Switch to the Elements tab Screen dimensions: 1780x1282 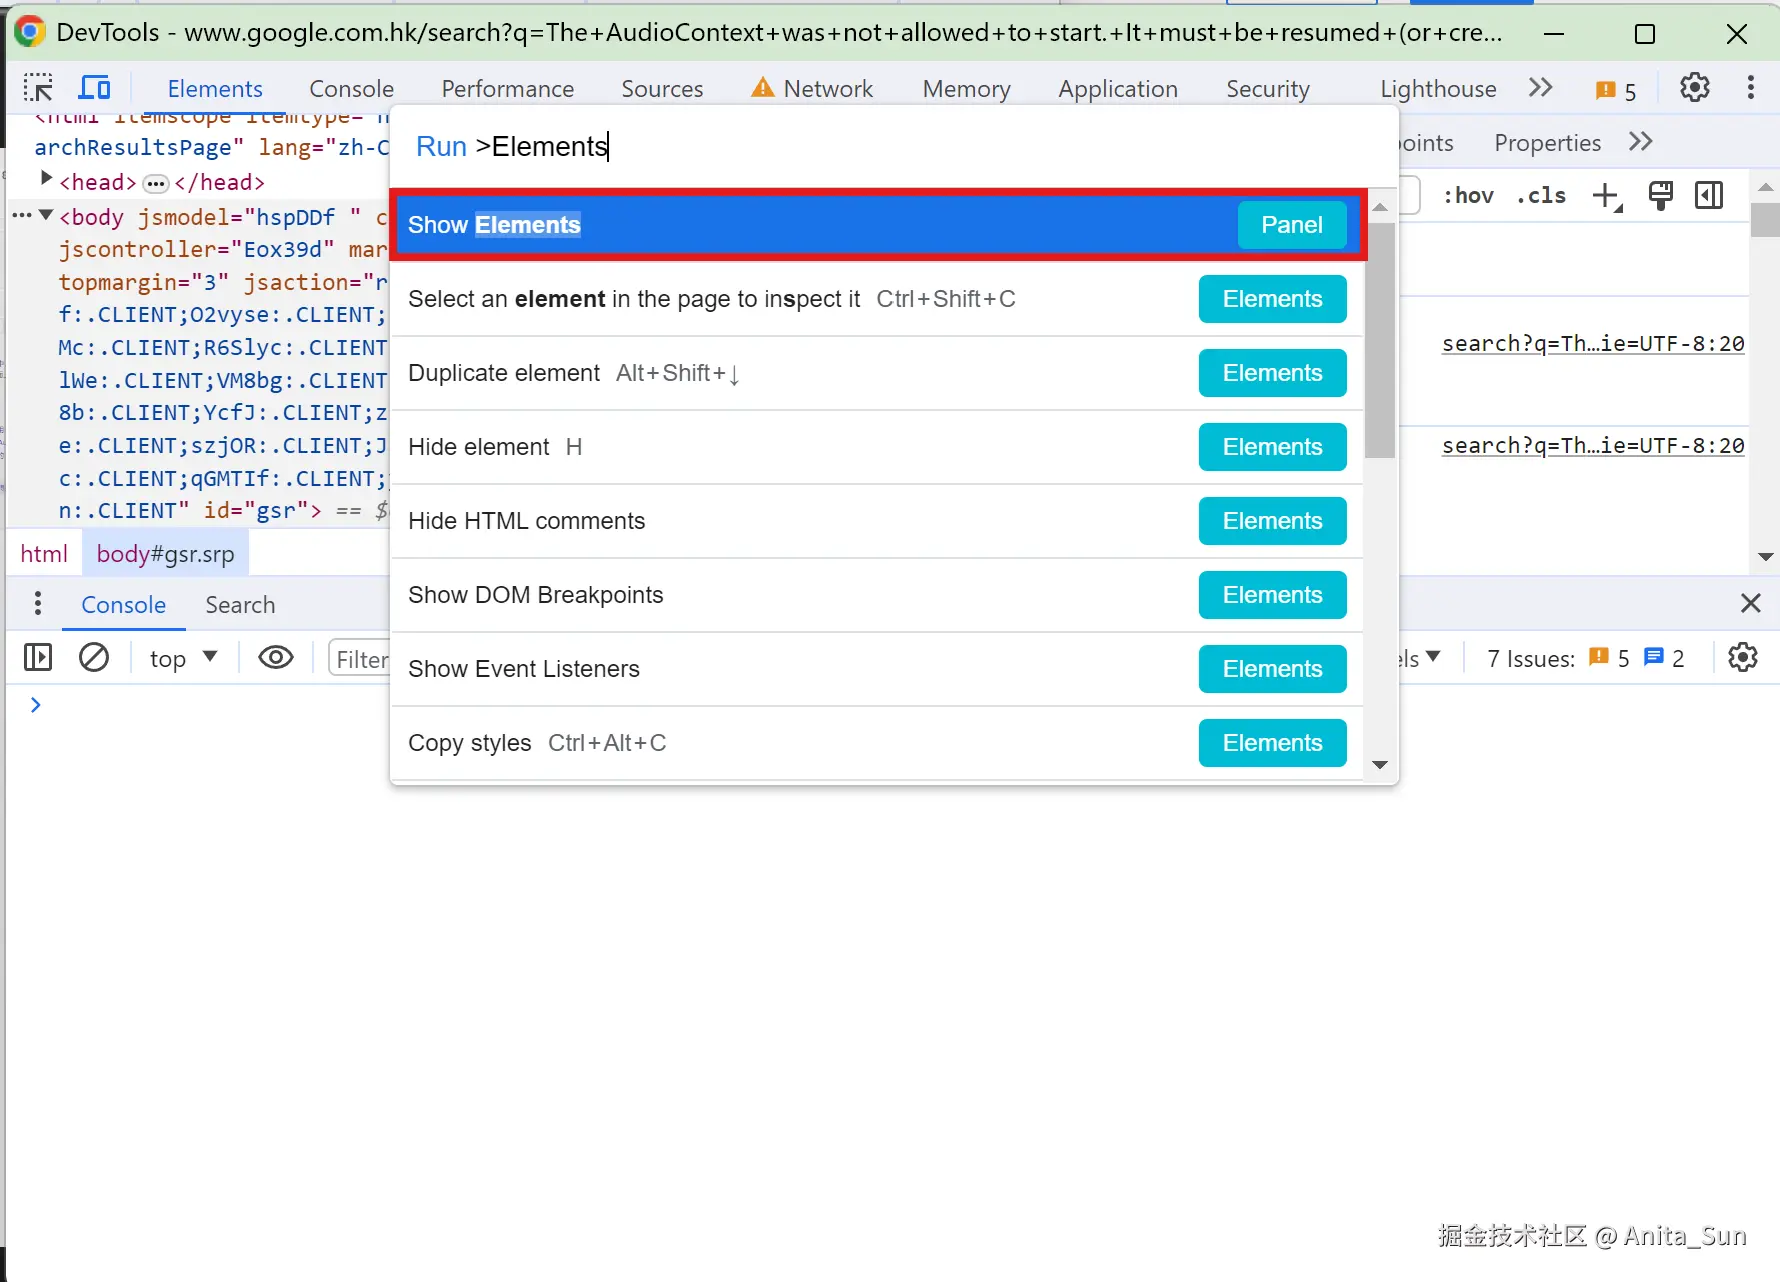(215, 89)
